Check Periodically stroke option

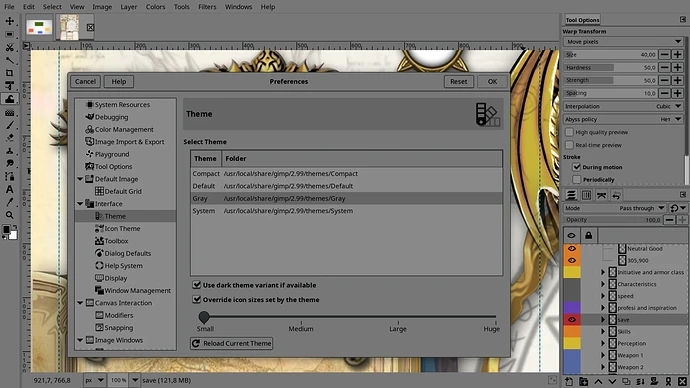[x=576, y=179]
